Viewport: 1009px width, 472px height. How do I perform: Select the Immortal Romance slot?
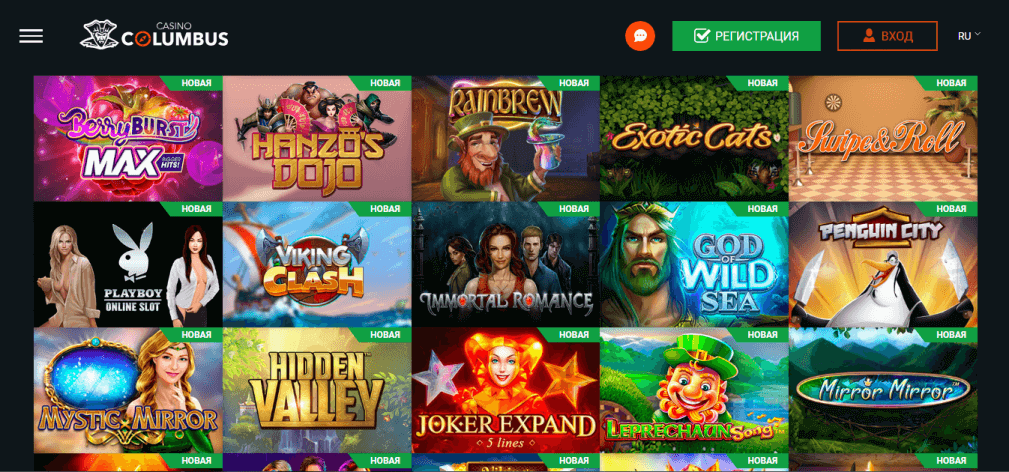pyautogui.click(x=506, y=265)
